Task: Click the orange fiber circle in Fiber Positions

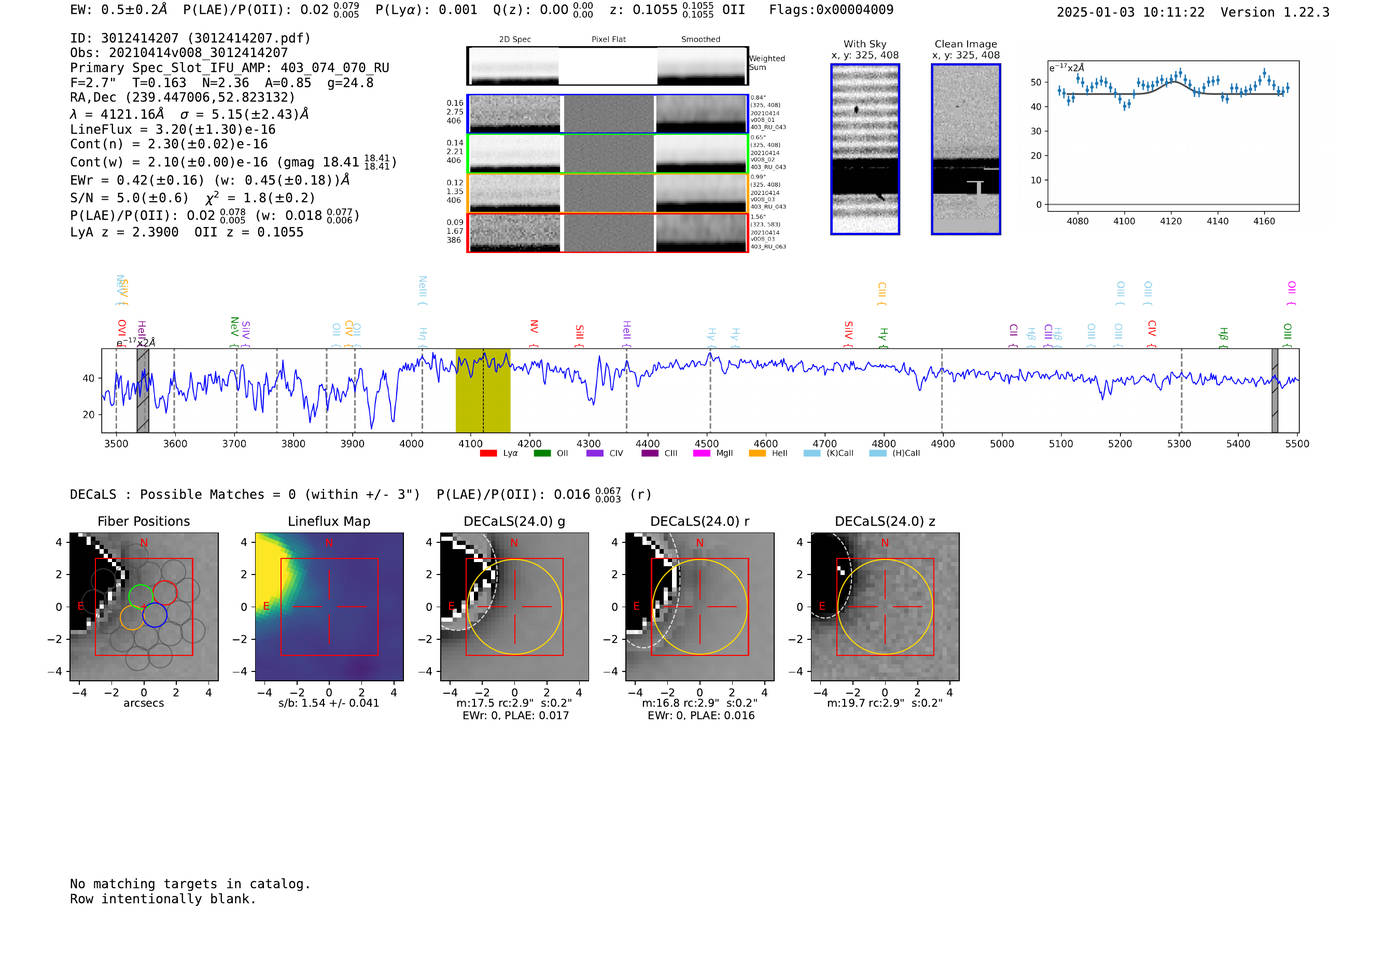Action: (132, 617)
